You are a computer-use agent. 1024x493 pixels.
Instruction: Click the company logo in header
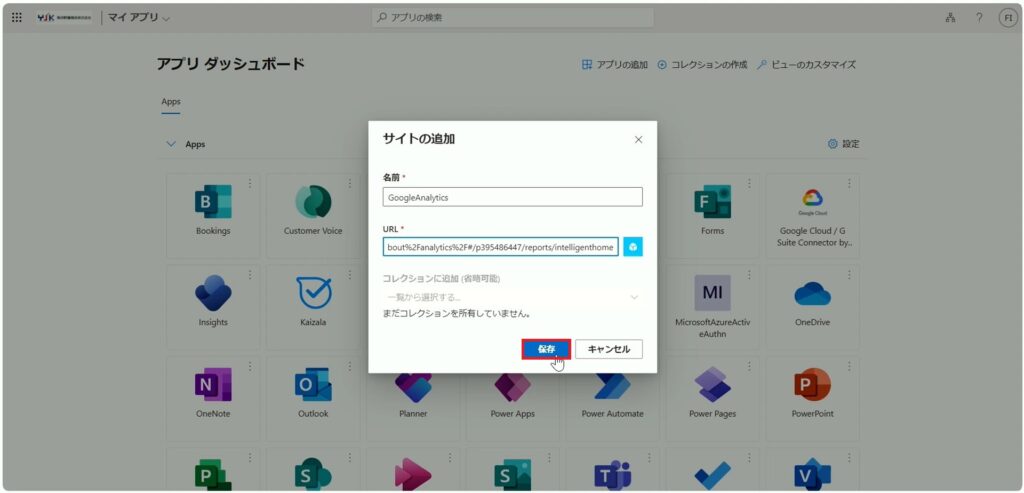point(64,18)
